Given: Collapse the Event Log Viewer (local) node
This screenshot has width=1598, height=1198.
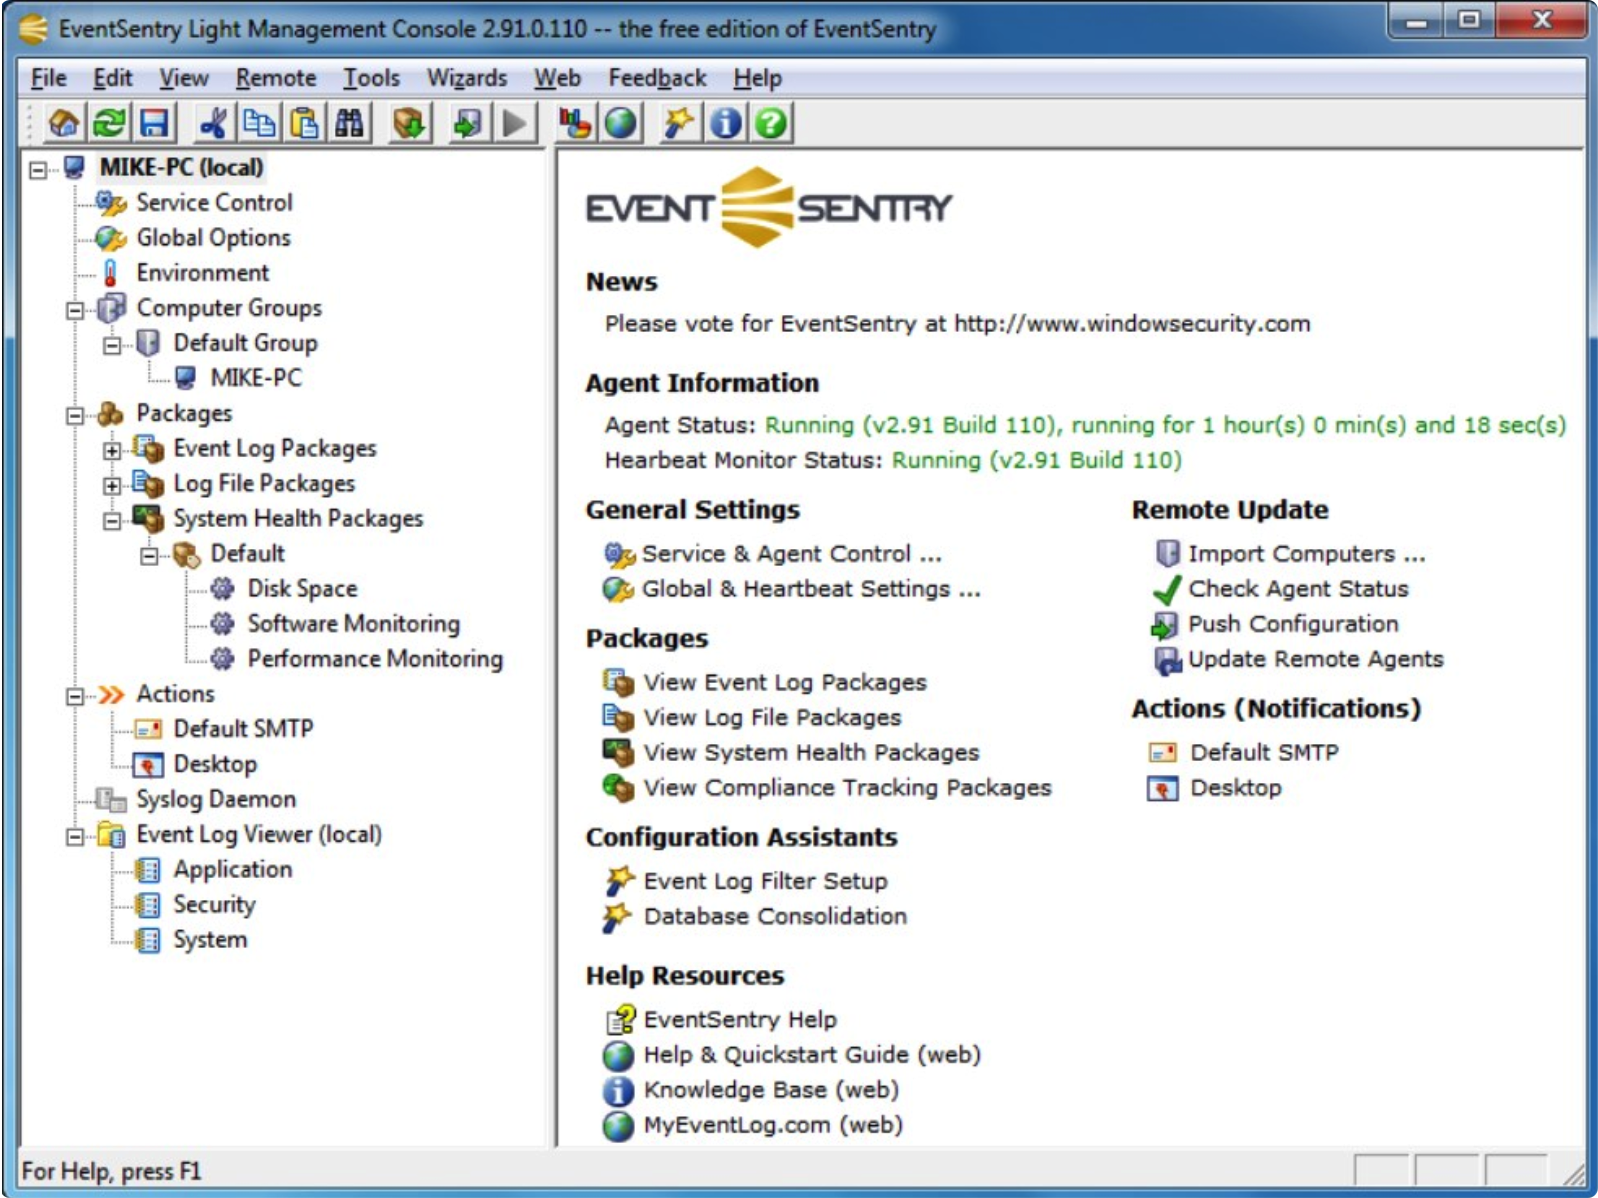Looking at the screenshot, I should tap(75, 837).
